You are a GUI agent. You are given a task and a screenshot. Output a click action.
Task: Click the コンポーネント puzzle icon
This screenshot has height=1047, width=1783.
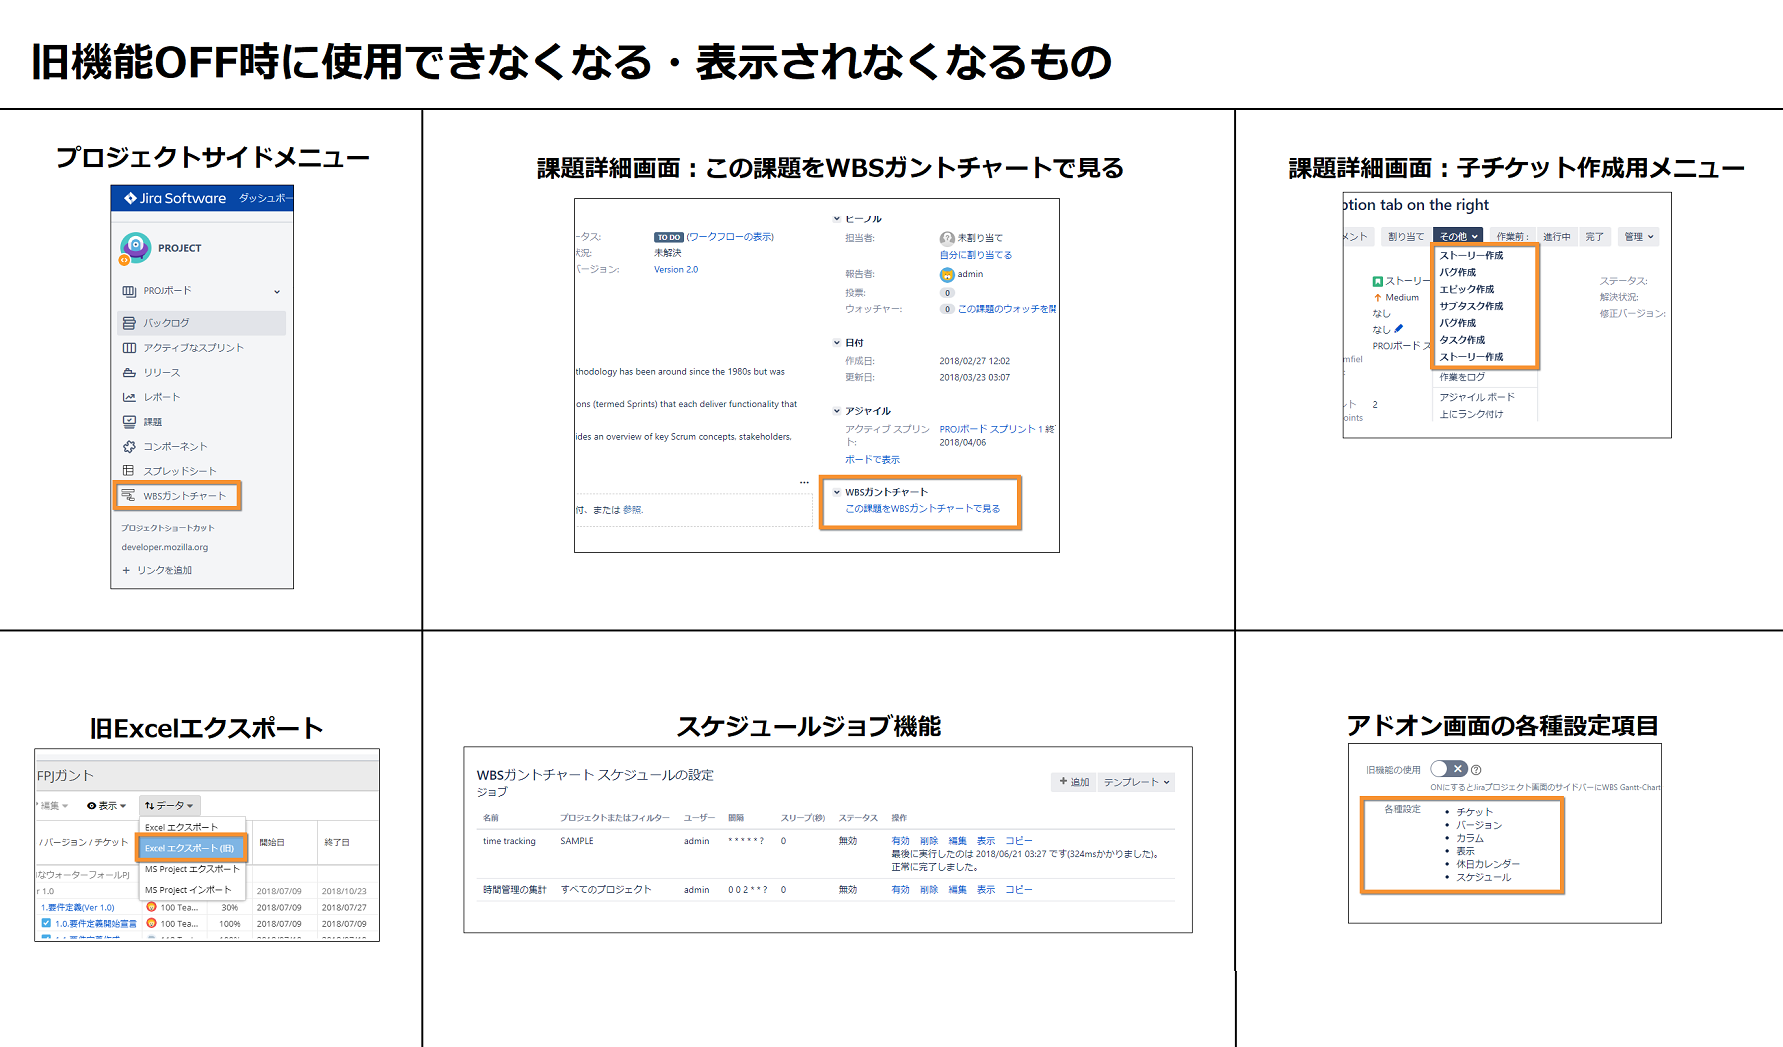tap(129, 446)
